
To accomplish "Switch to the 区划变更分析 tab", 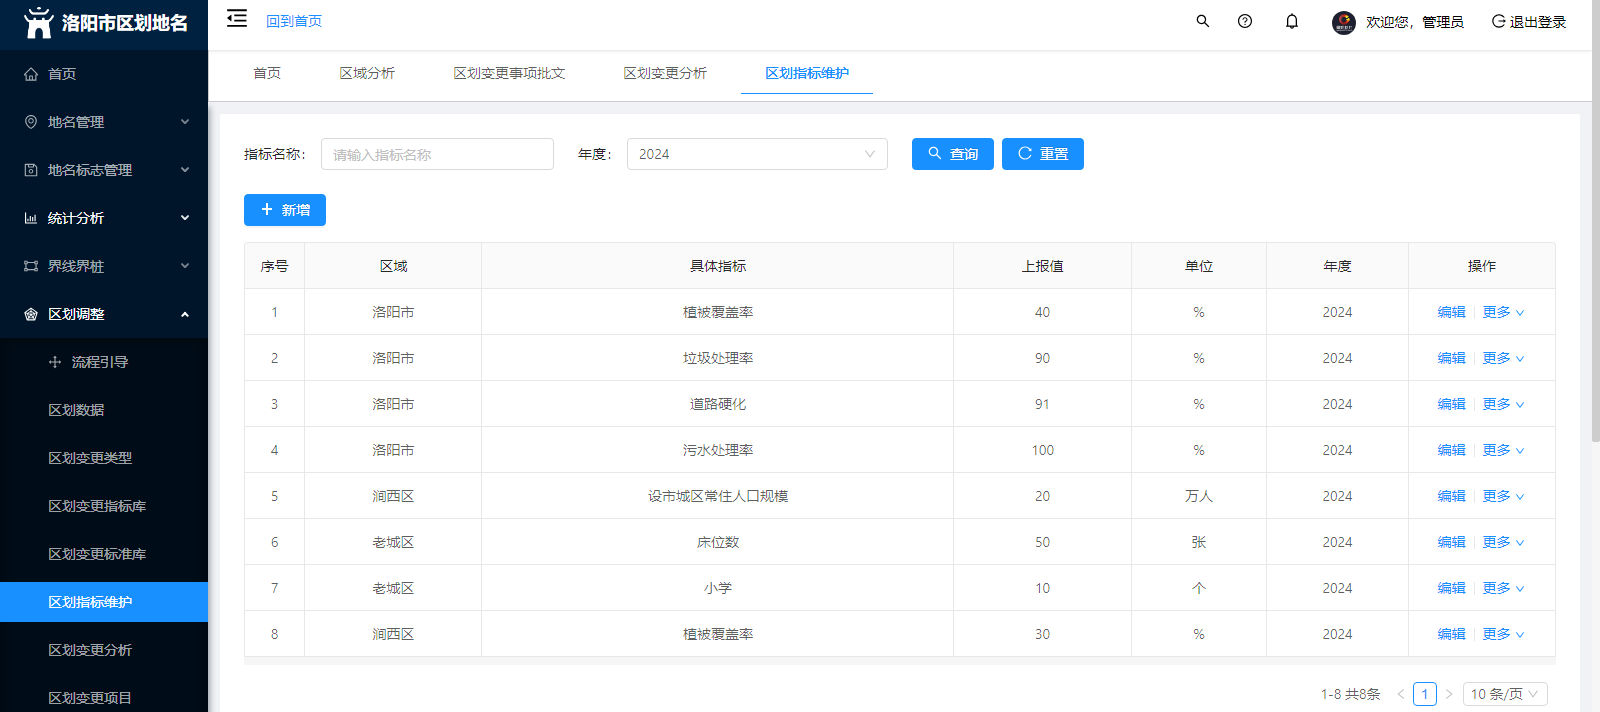I will (665, 73).
